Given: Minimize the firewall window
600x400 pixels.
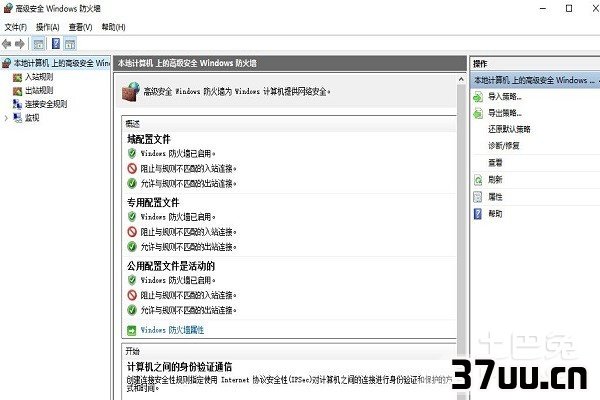Looking at the screenshot, I should click(x=543, y=8).
